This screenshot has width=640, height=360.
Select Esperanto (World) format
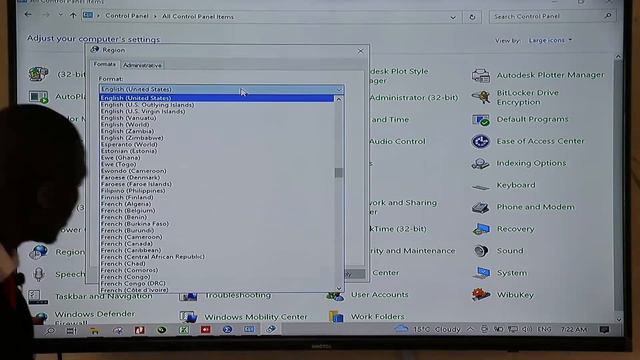[216, 144]
